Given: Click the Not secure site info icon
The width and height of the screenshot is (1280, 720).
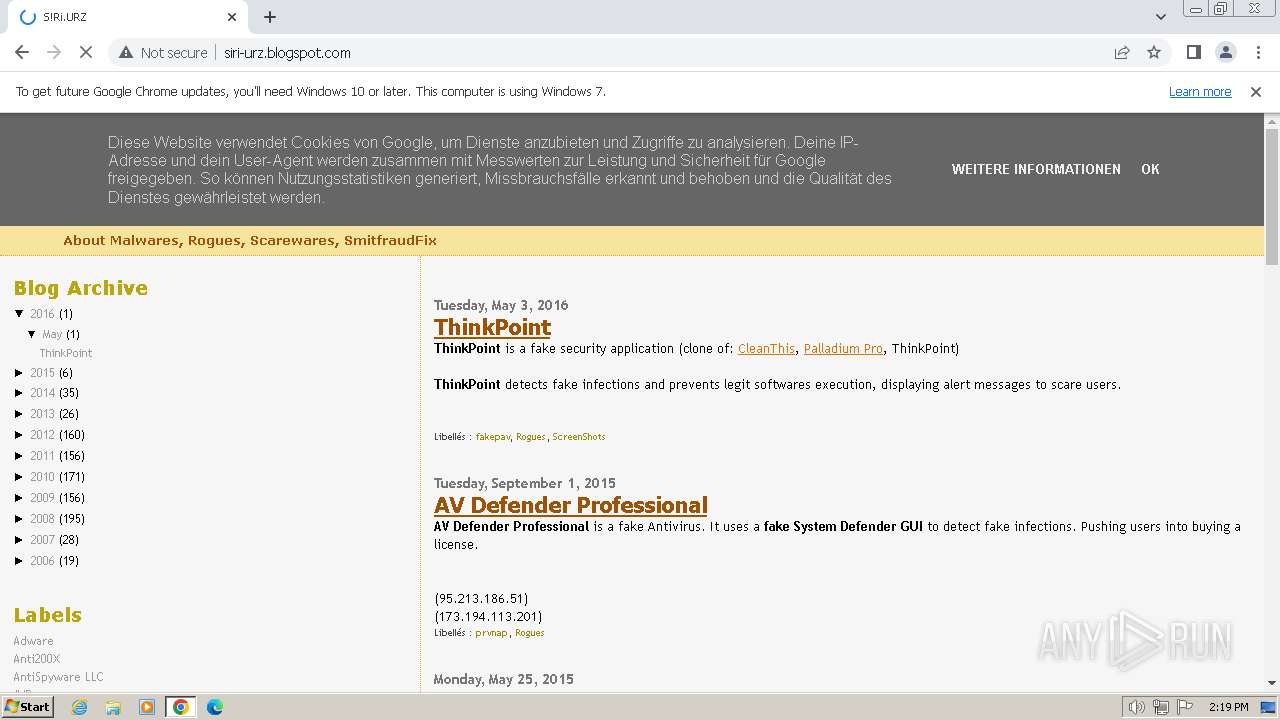Looking at the screenshot, I should tap(163, 52).
